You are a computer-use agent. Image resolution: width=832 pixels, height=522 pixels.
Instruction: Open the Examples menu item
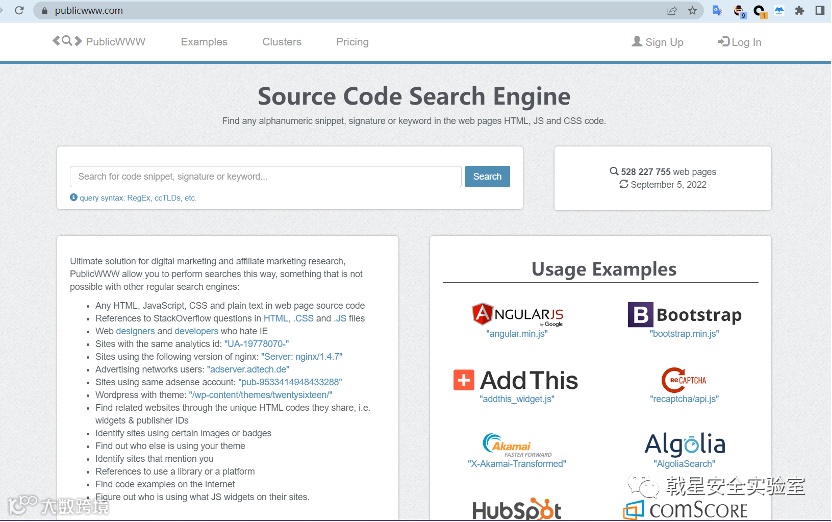click(204, 42)
